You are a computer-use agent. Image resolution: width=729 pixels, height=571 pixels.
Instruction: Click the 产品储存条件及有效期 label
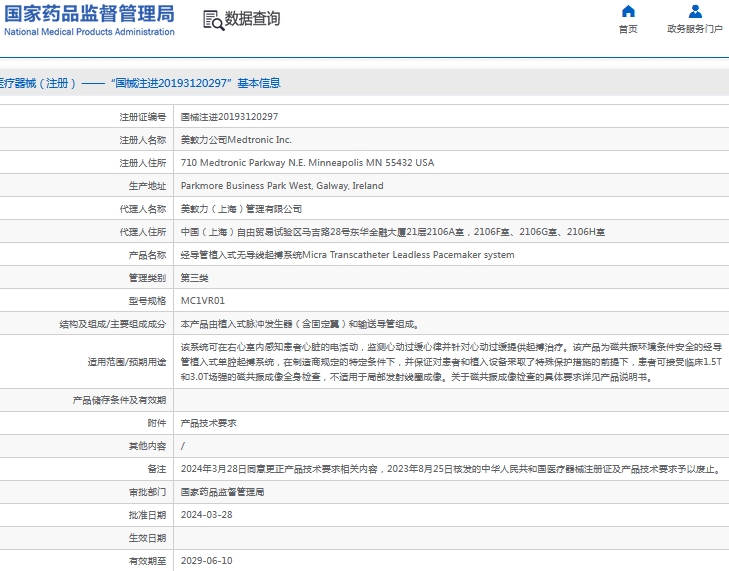coord(119,400)
